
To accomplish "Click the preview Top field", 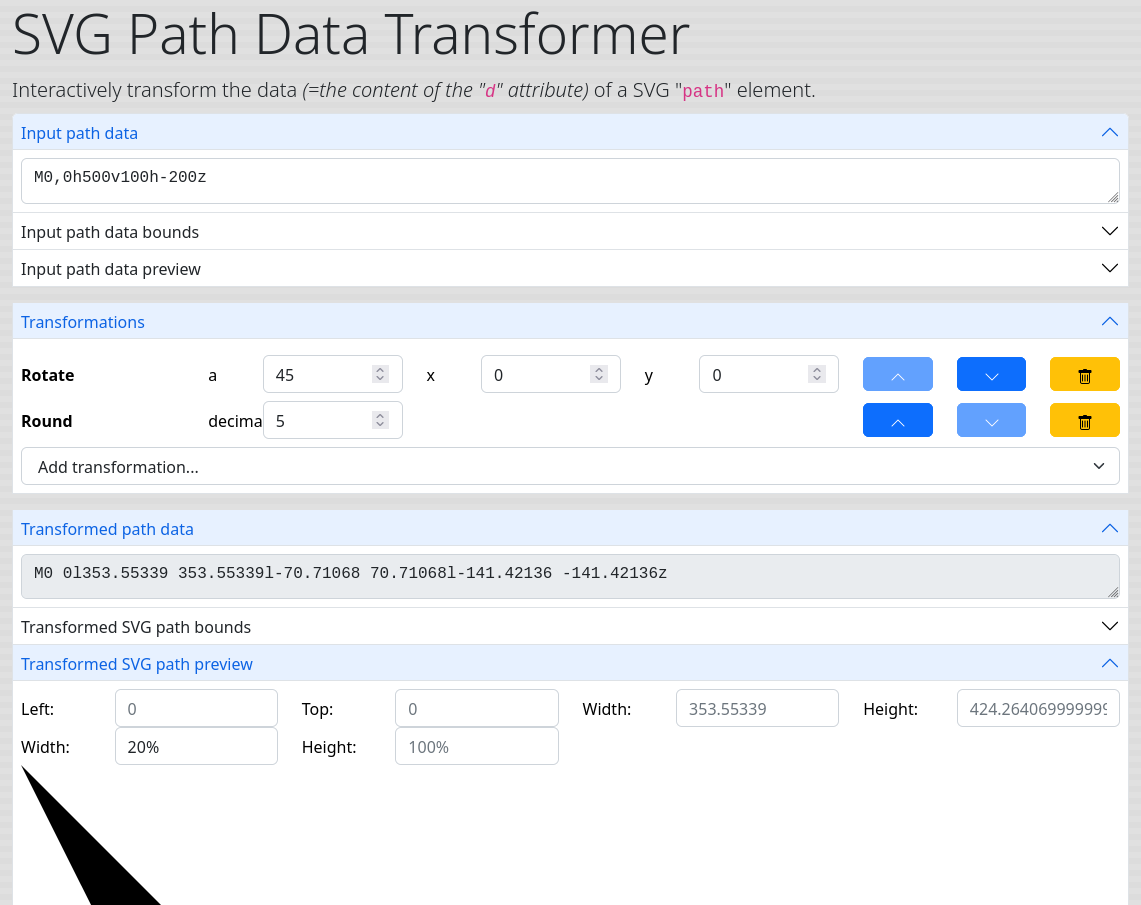I will (477, 709).
